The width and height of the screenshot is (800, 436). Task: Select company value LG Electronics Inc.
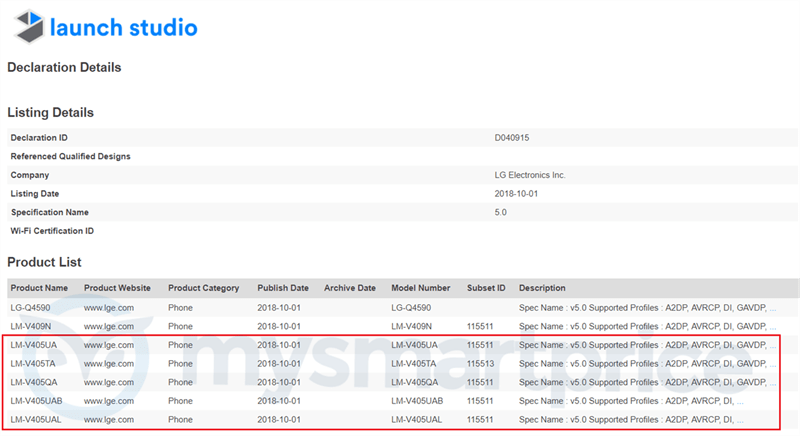coord(530,175)
